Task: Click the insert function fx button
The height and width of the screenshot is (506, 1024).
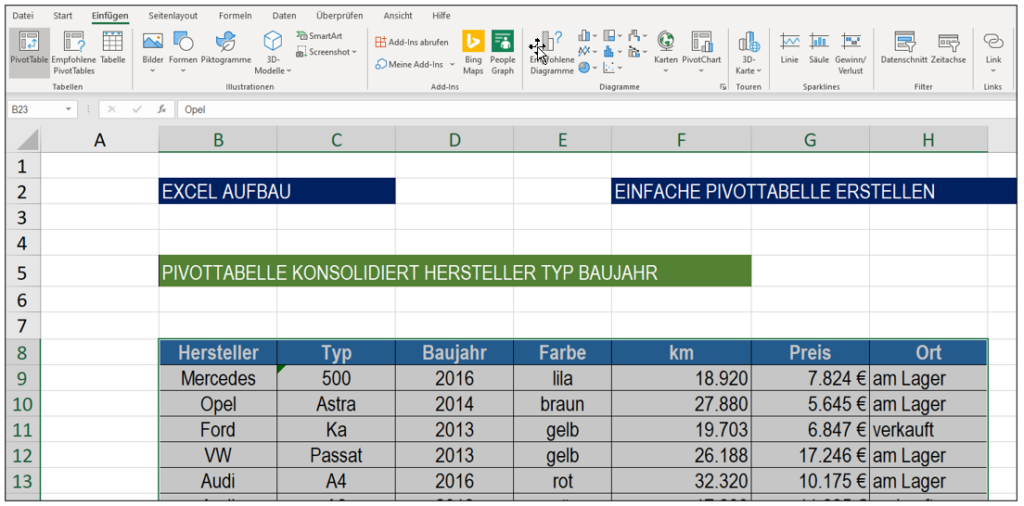Action: (x=161, y=110)
